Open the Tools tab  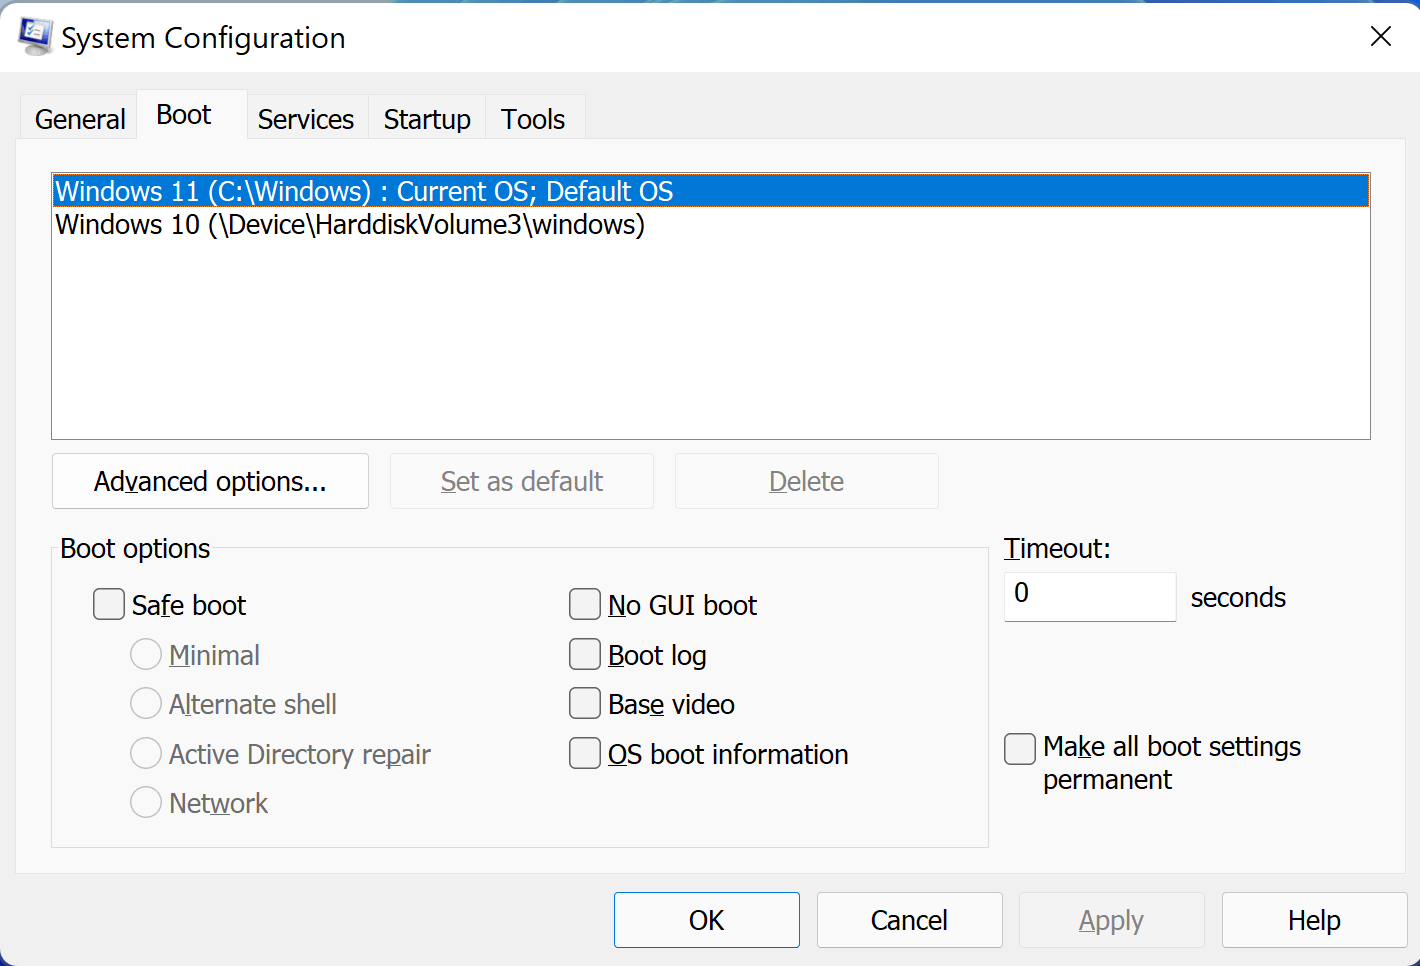(x=533, y=119)
